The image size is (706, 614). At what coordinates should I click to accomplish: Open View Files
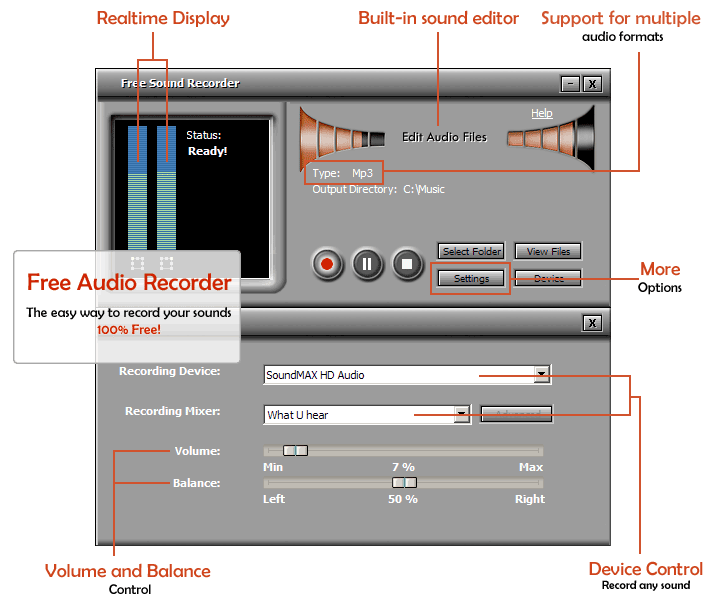pyautogui.click(x=547, y=252)
